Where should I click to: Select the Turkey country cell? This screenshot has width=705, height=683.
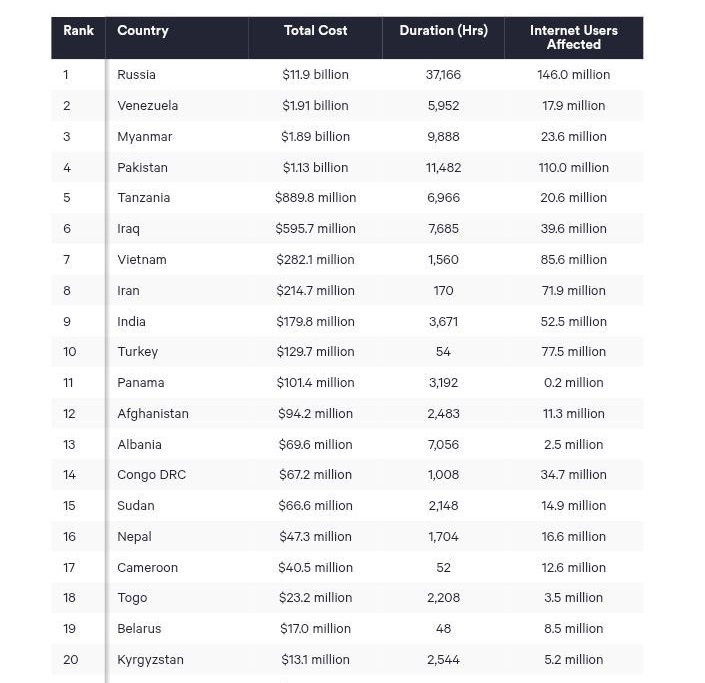[x=138, y=352]
